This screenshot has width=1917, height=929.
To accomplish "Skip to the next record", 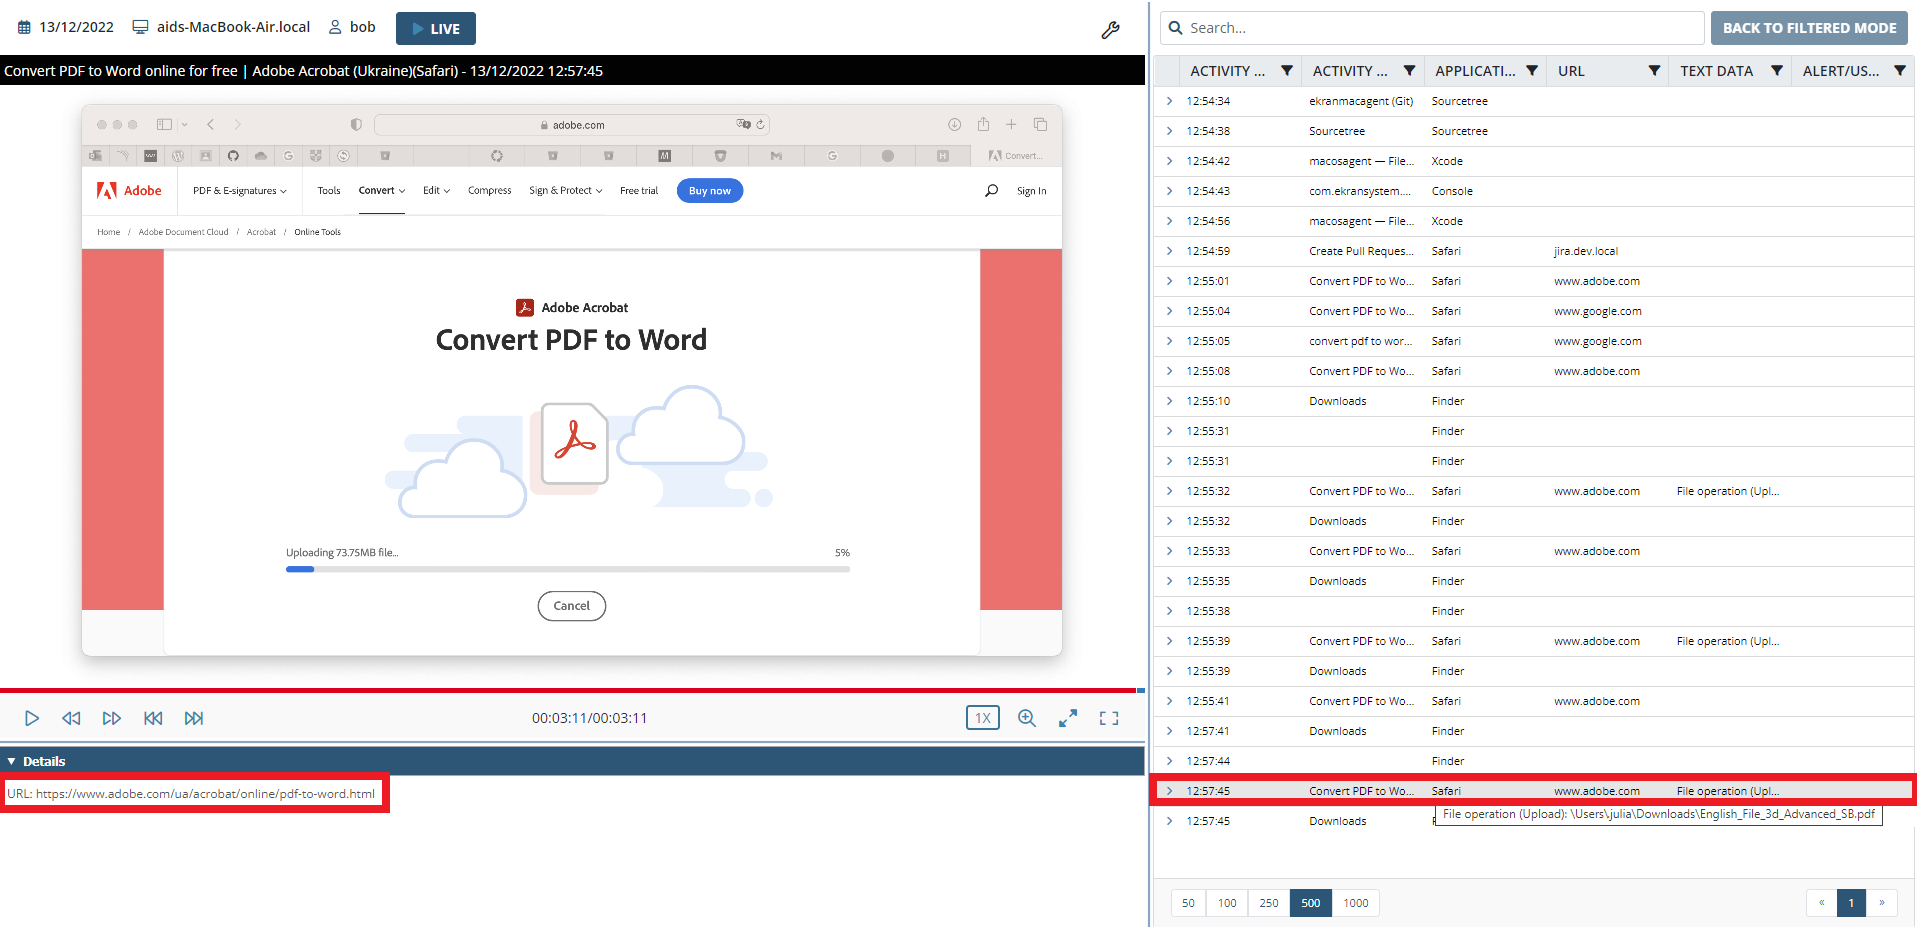I will pos(194,718).
